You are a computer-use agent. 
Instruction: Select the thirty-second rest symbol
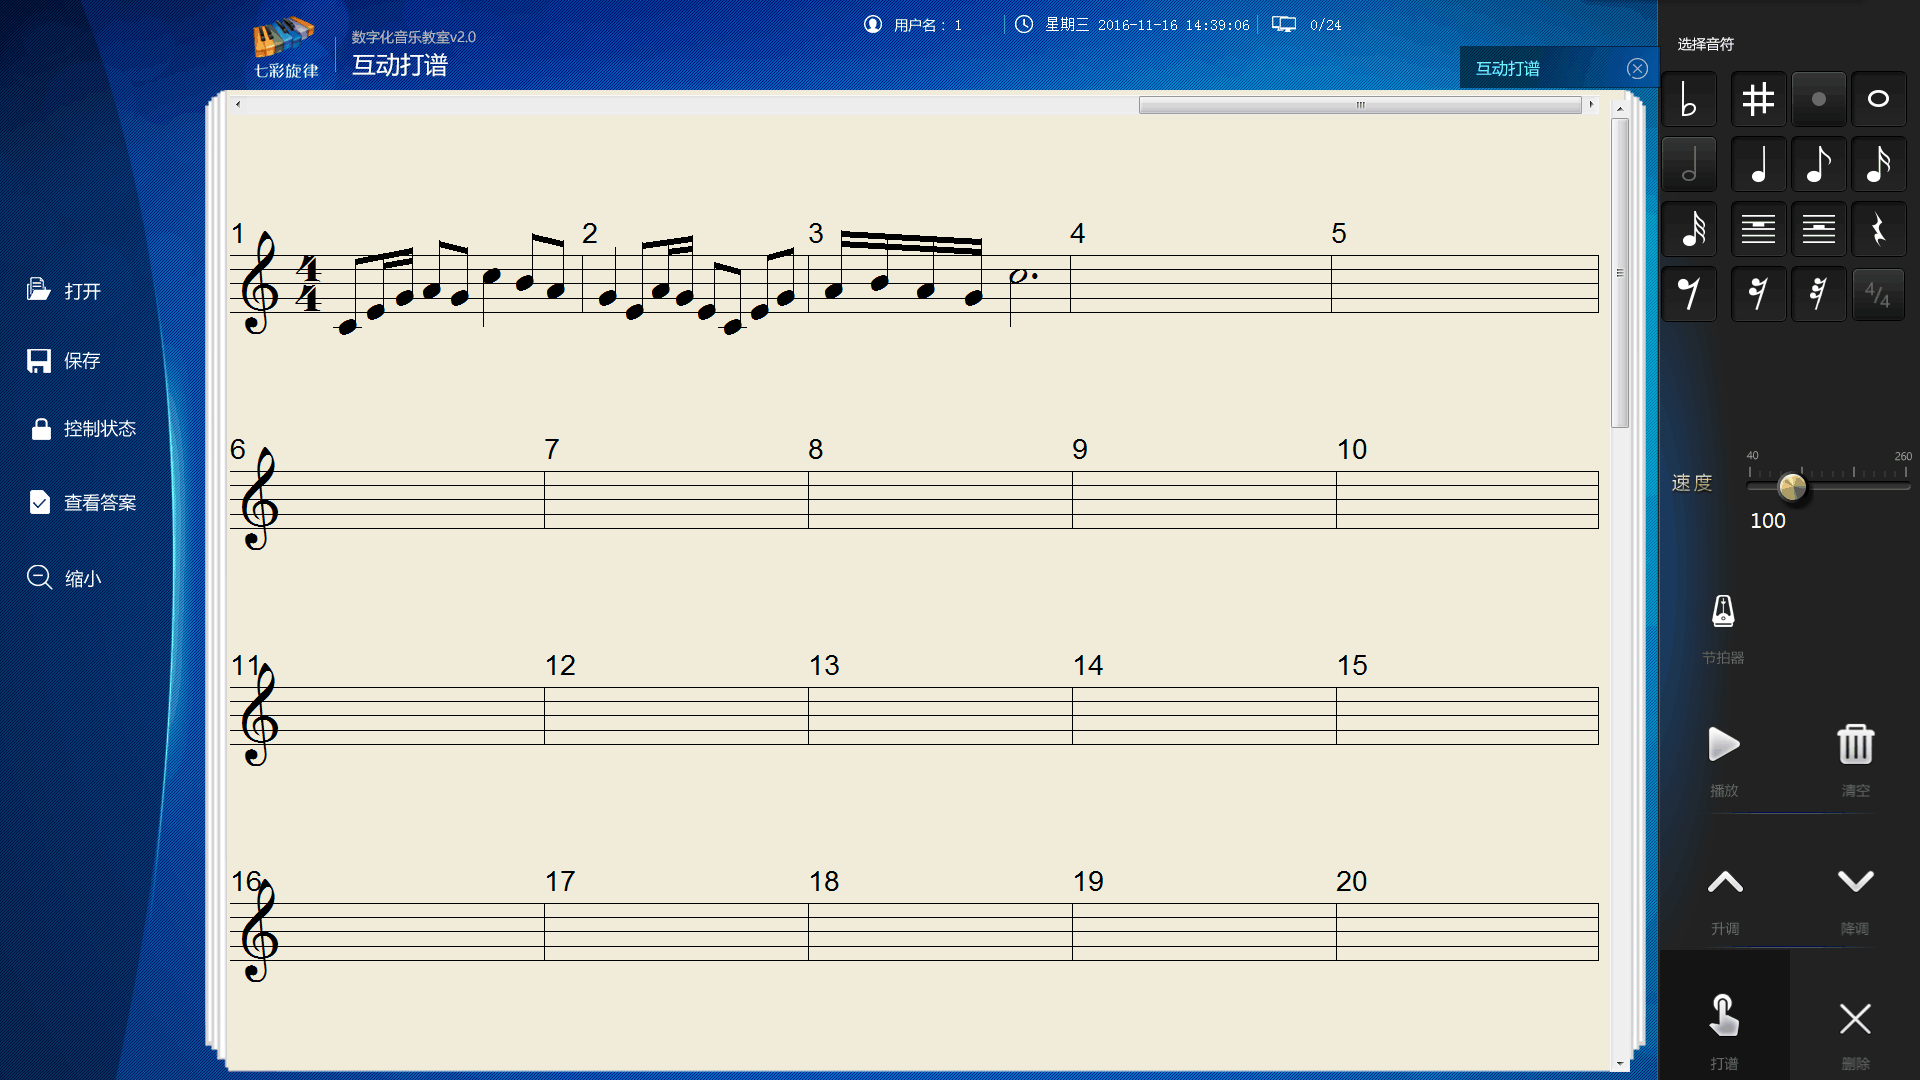[1818, 294]
